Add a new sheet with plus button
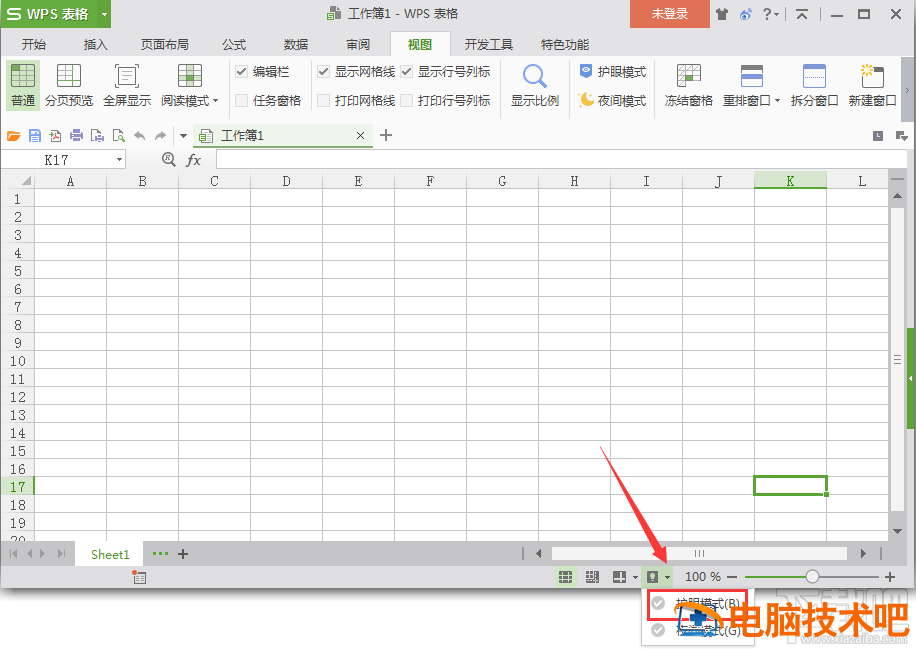The height and width of the screenshot is (649, 916). 183,554
